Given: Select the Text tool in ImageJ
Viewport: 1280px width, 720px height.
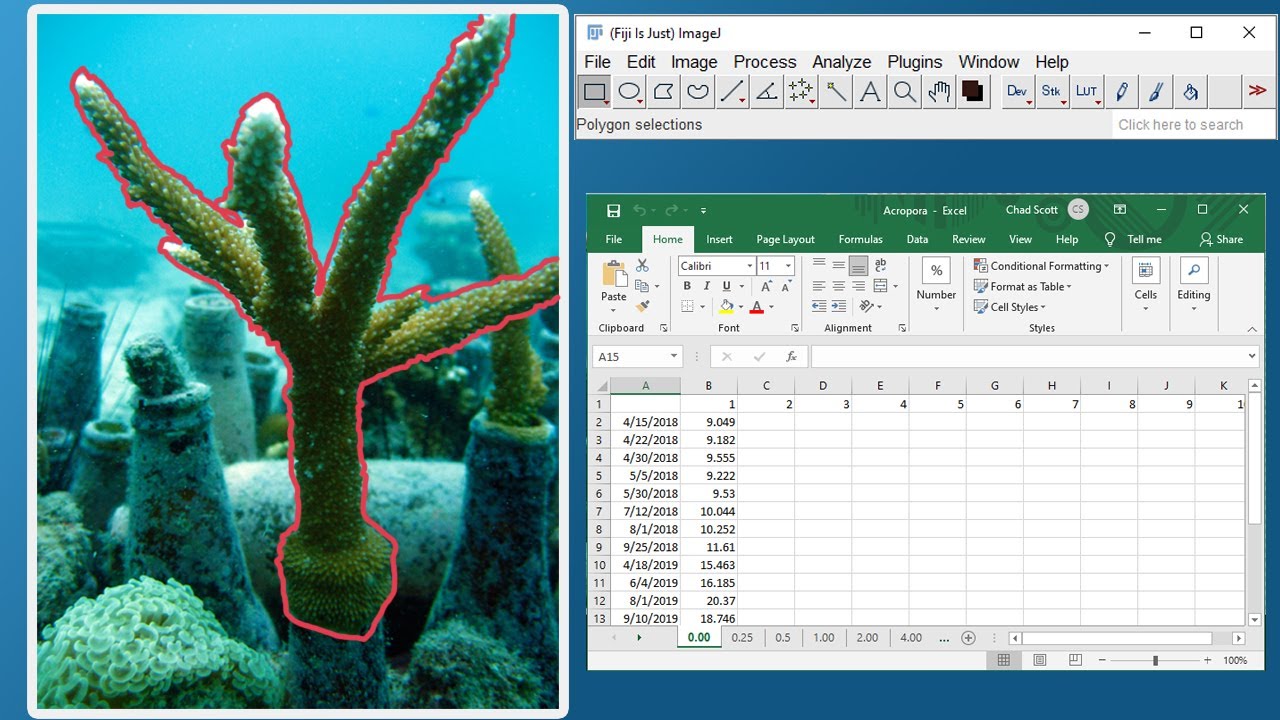Looking at the screenshot, I should [870, 92].
